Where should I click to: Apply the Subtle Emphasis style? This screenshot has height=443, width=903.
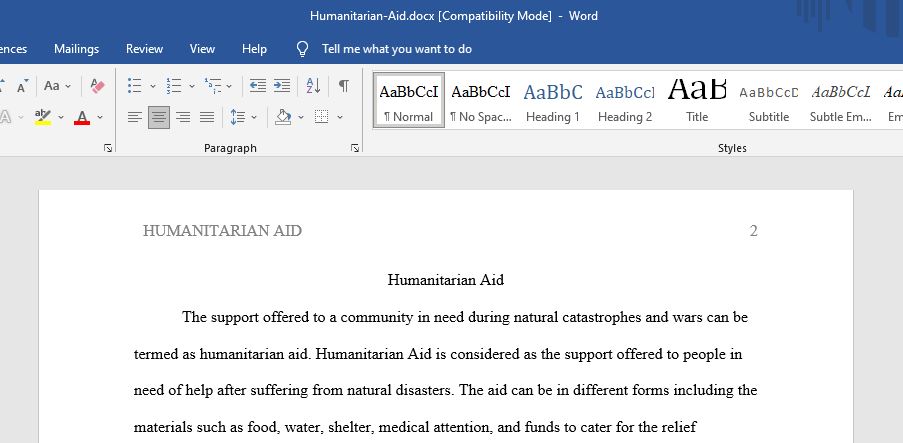(841, 100)
